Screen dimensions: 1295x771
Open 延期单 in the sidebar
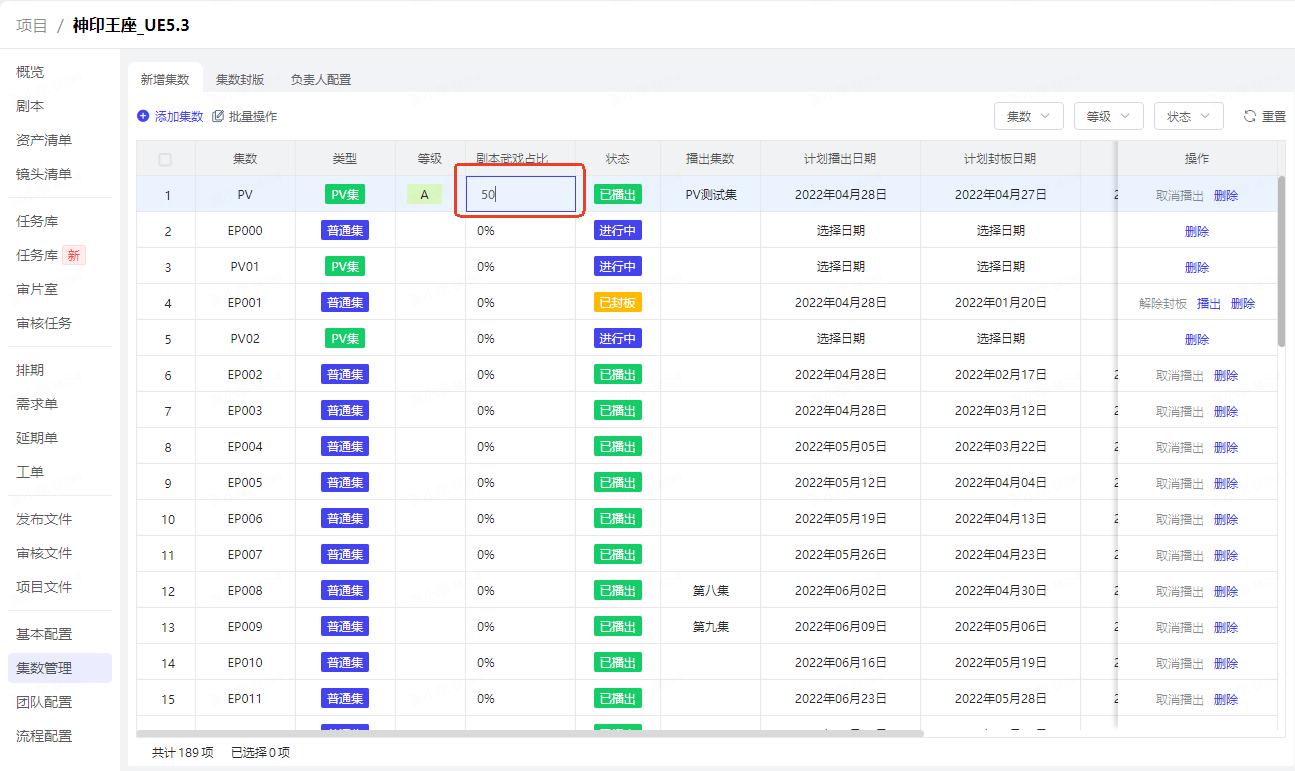pos(37,438)
